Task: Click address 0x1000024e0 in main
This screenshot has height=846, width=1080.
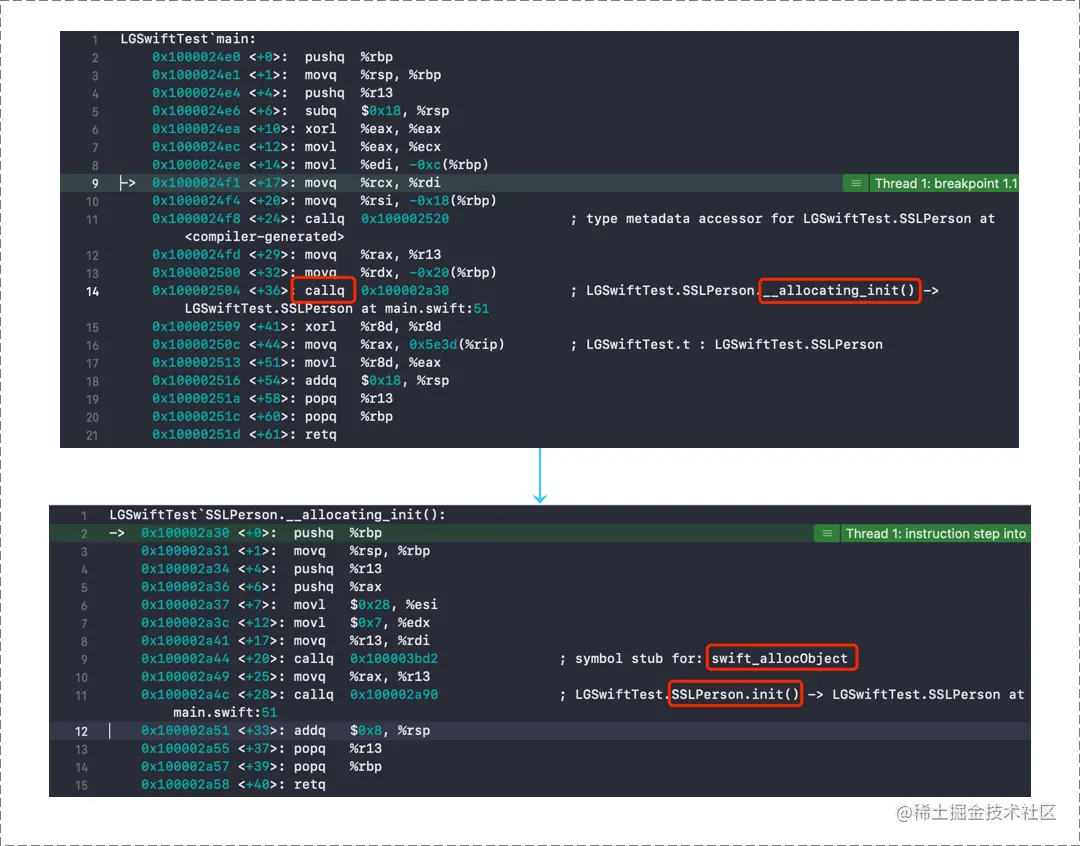Action: click(x=196, y=56)
